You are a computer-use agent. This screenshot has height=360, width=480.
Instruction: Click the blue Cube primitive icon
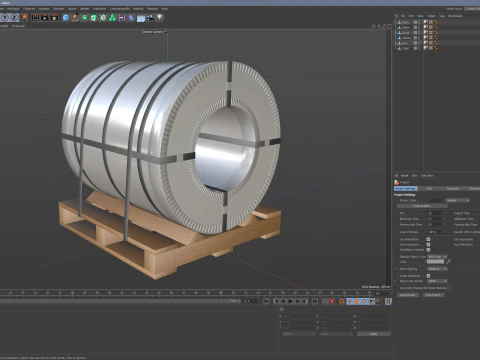tap(66, 17)
